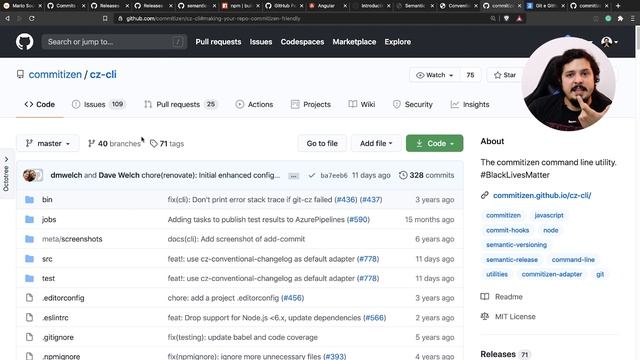This screenshot has width=640, height=360.
Task: Click the GitHub octocat logo
Action: (24, 42)
